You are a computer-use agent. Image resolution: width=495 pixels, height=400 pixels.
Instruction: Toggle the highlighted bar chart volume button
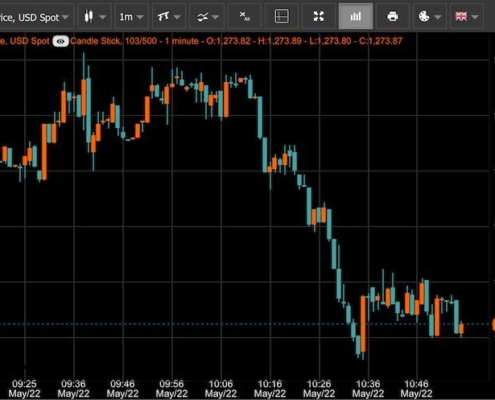tap(356, 16)
